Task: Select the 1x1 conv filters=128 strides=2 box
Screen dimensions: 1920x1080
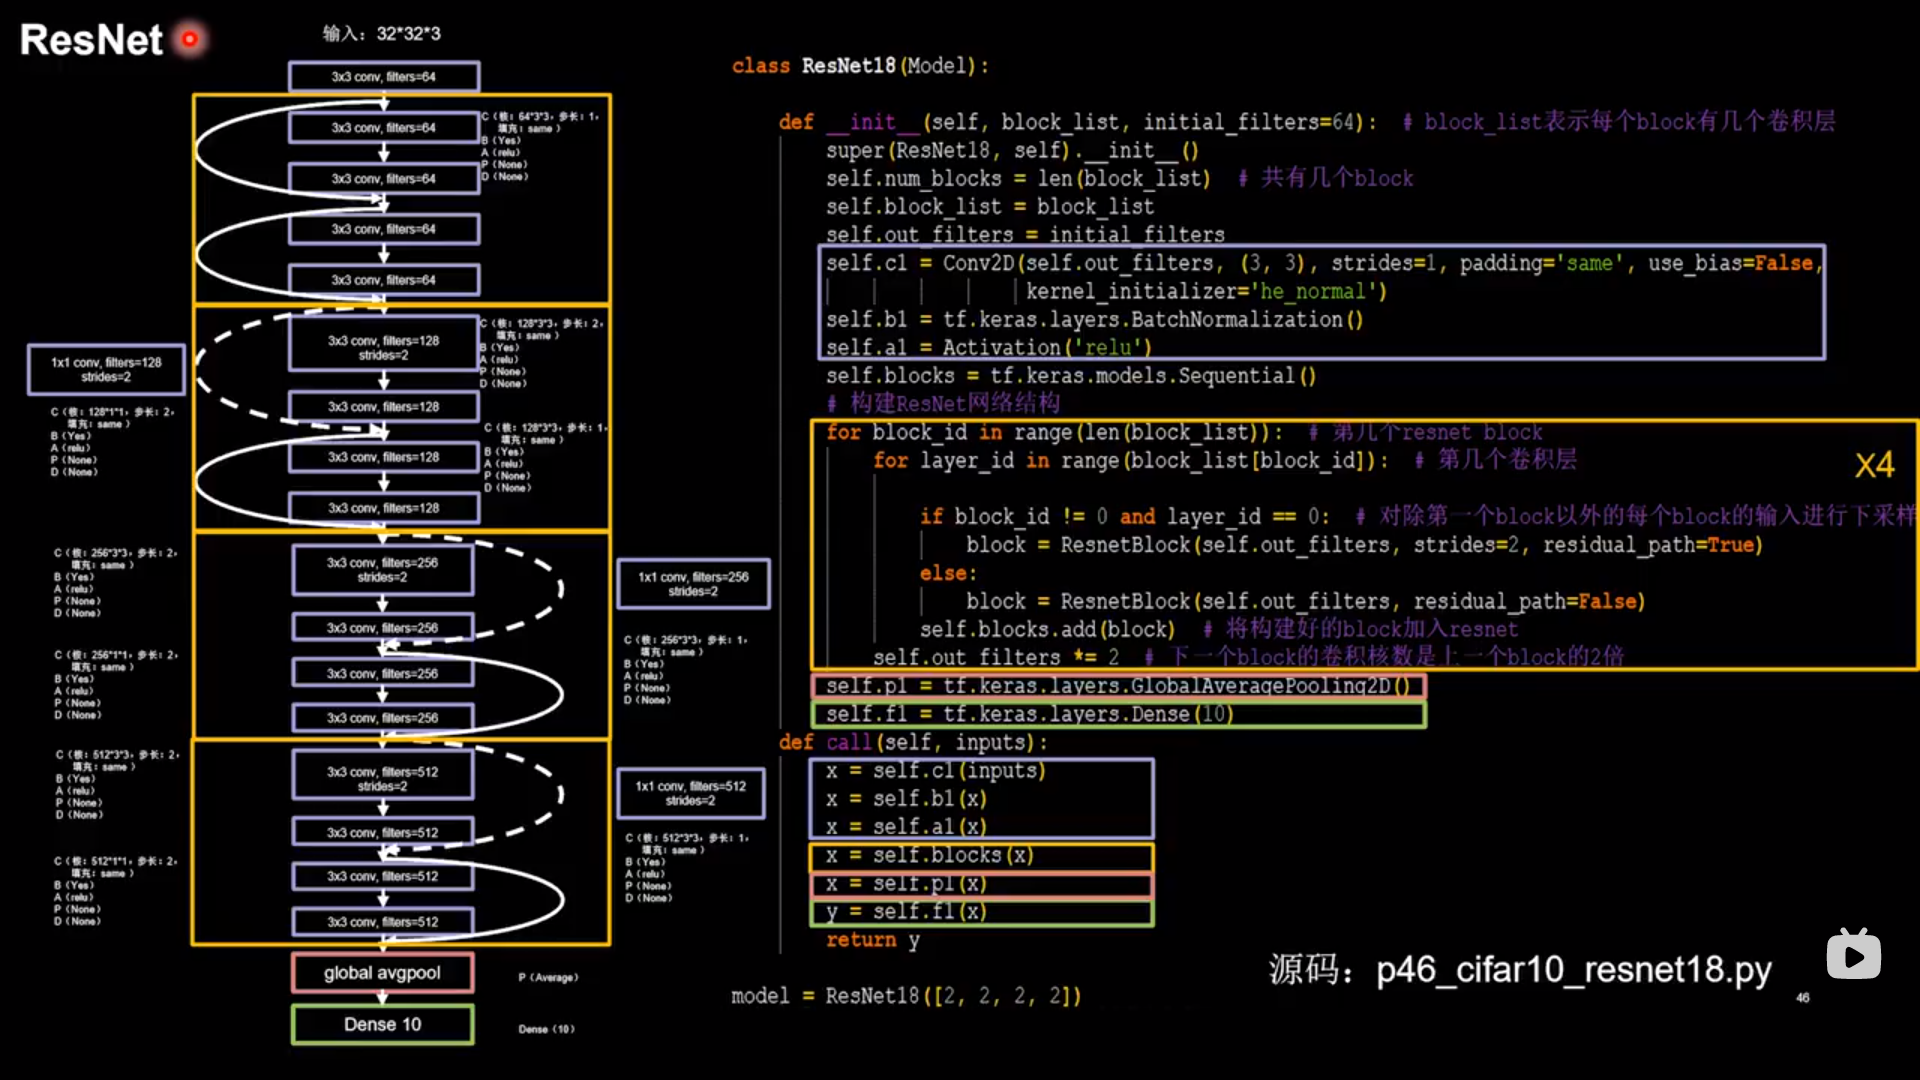Action: [106, 370]
